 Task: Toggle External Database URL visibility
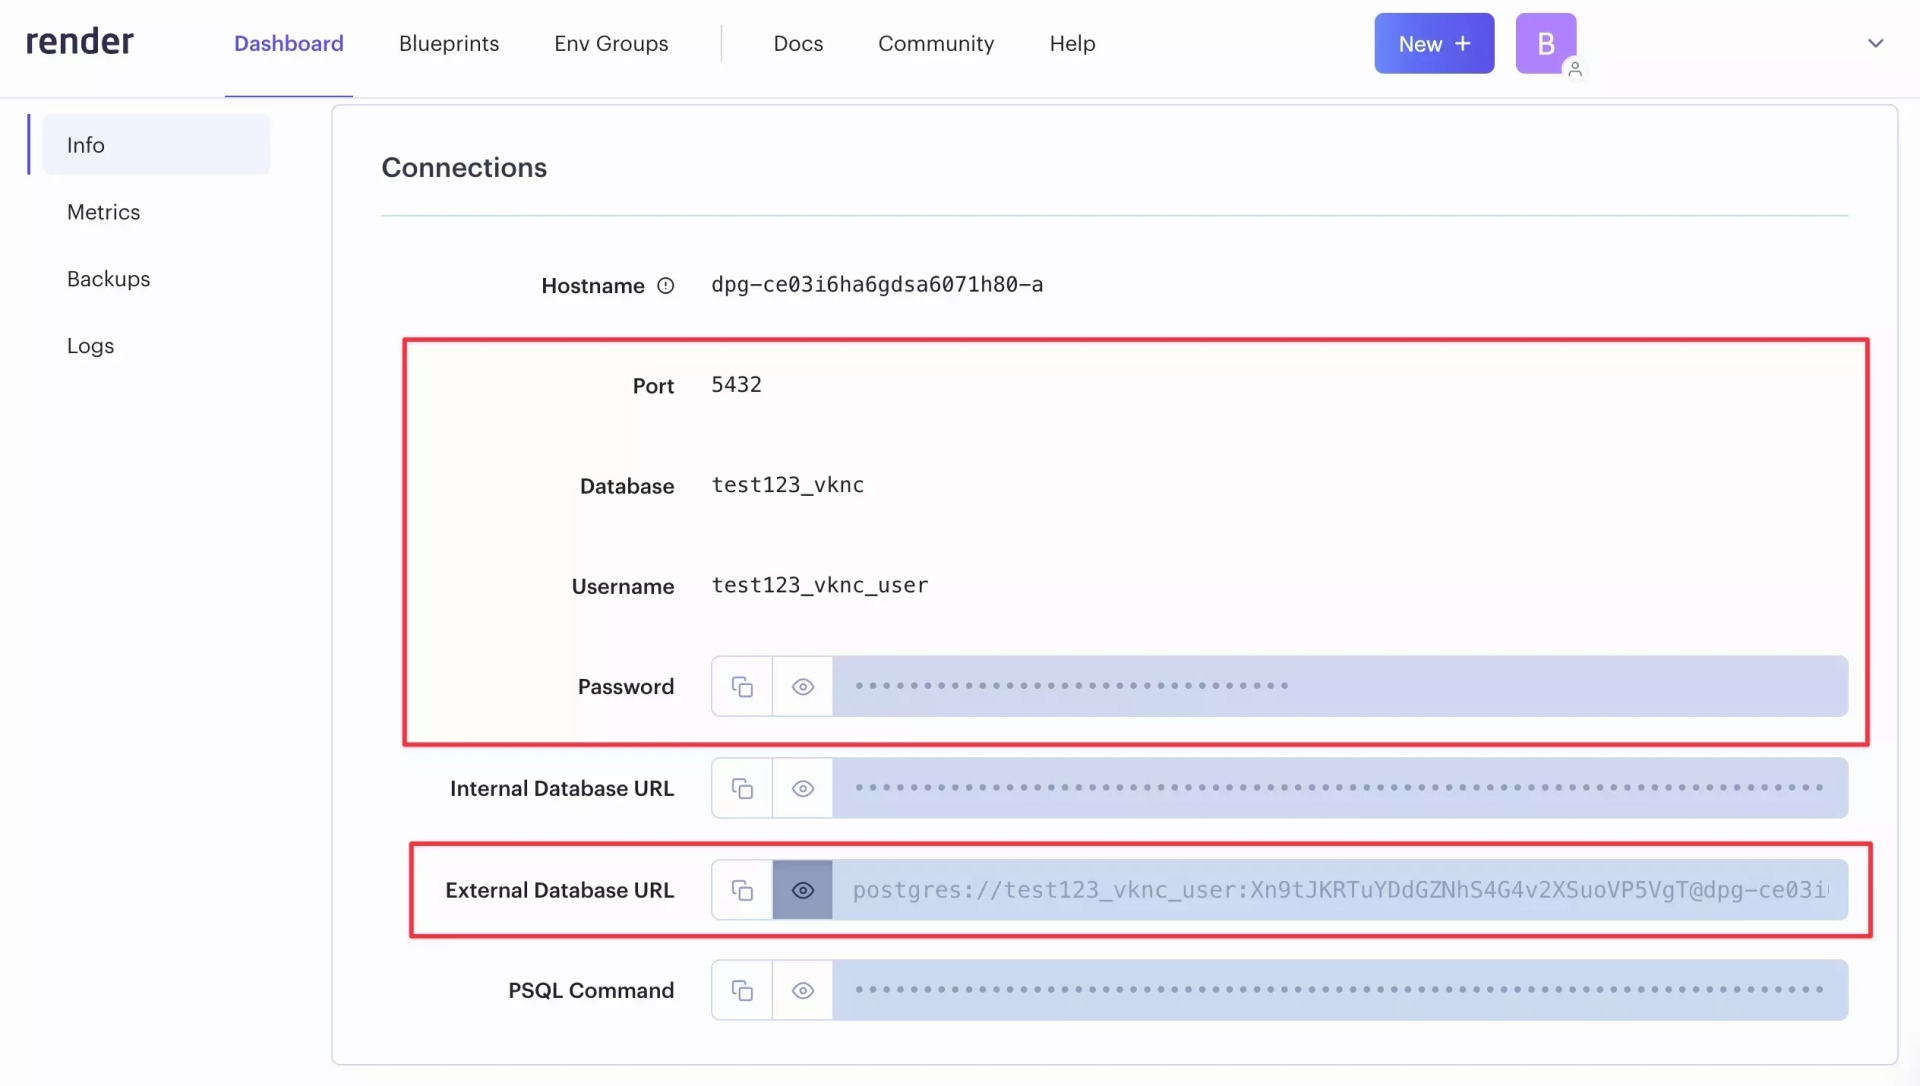(x=803, y=888)
